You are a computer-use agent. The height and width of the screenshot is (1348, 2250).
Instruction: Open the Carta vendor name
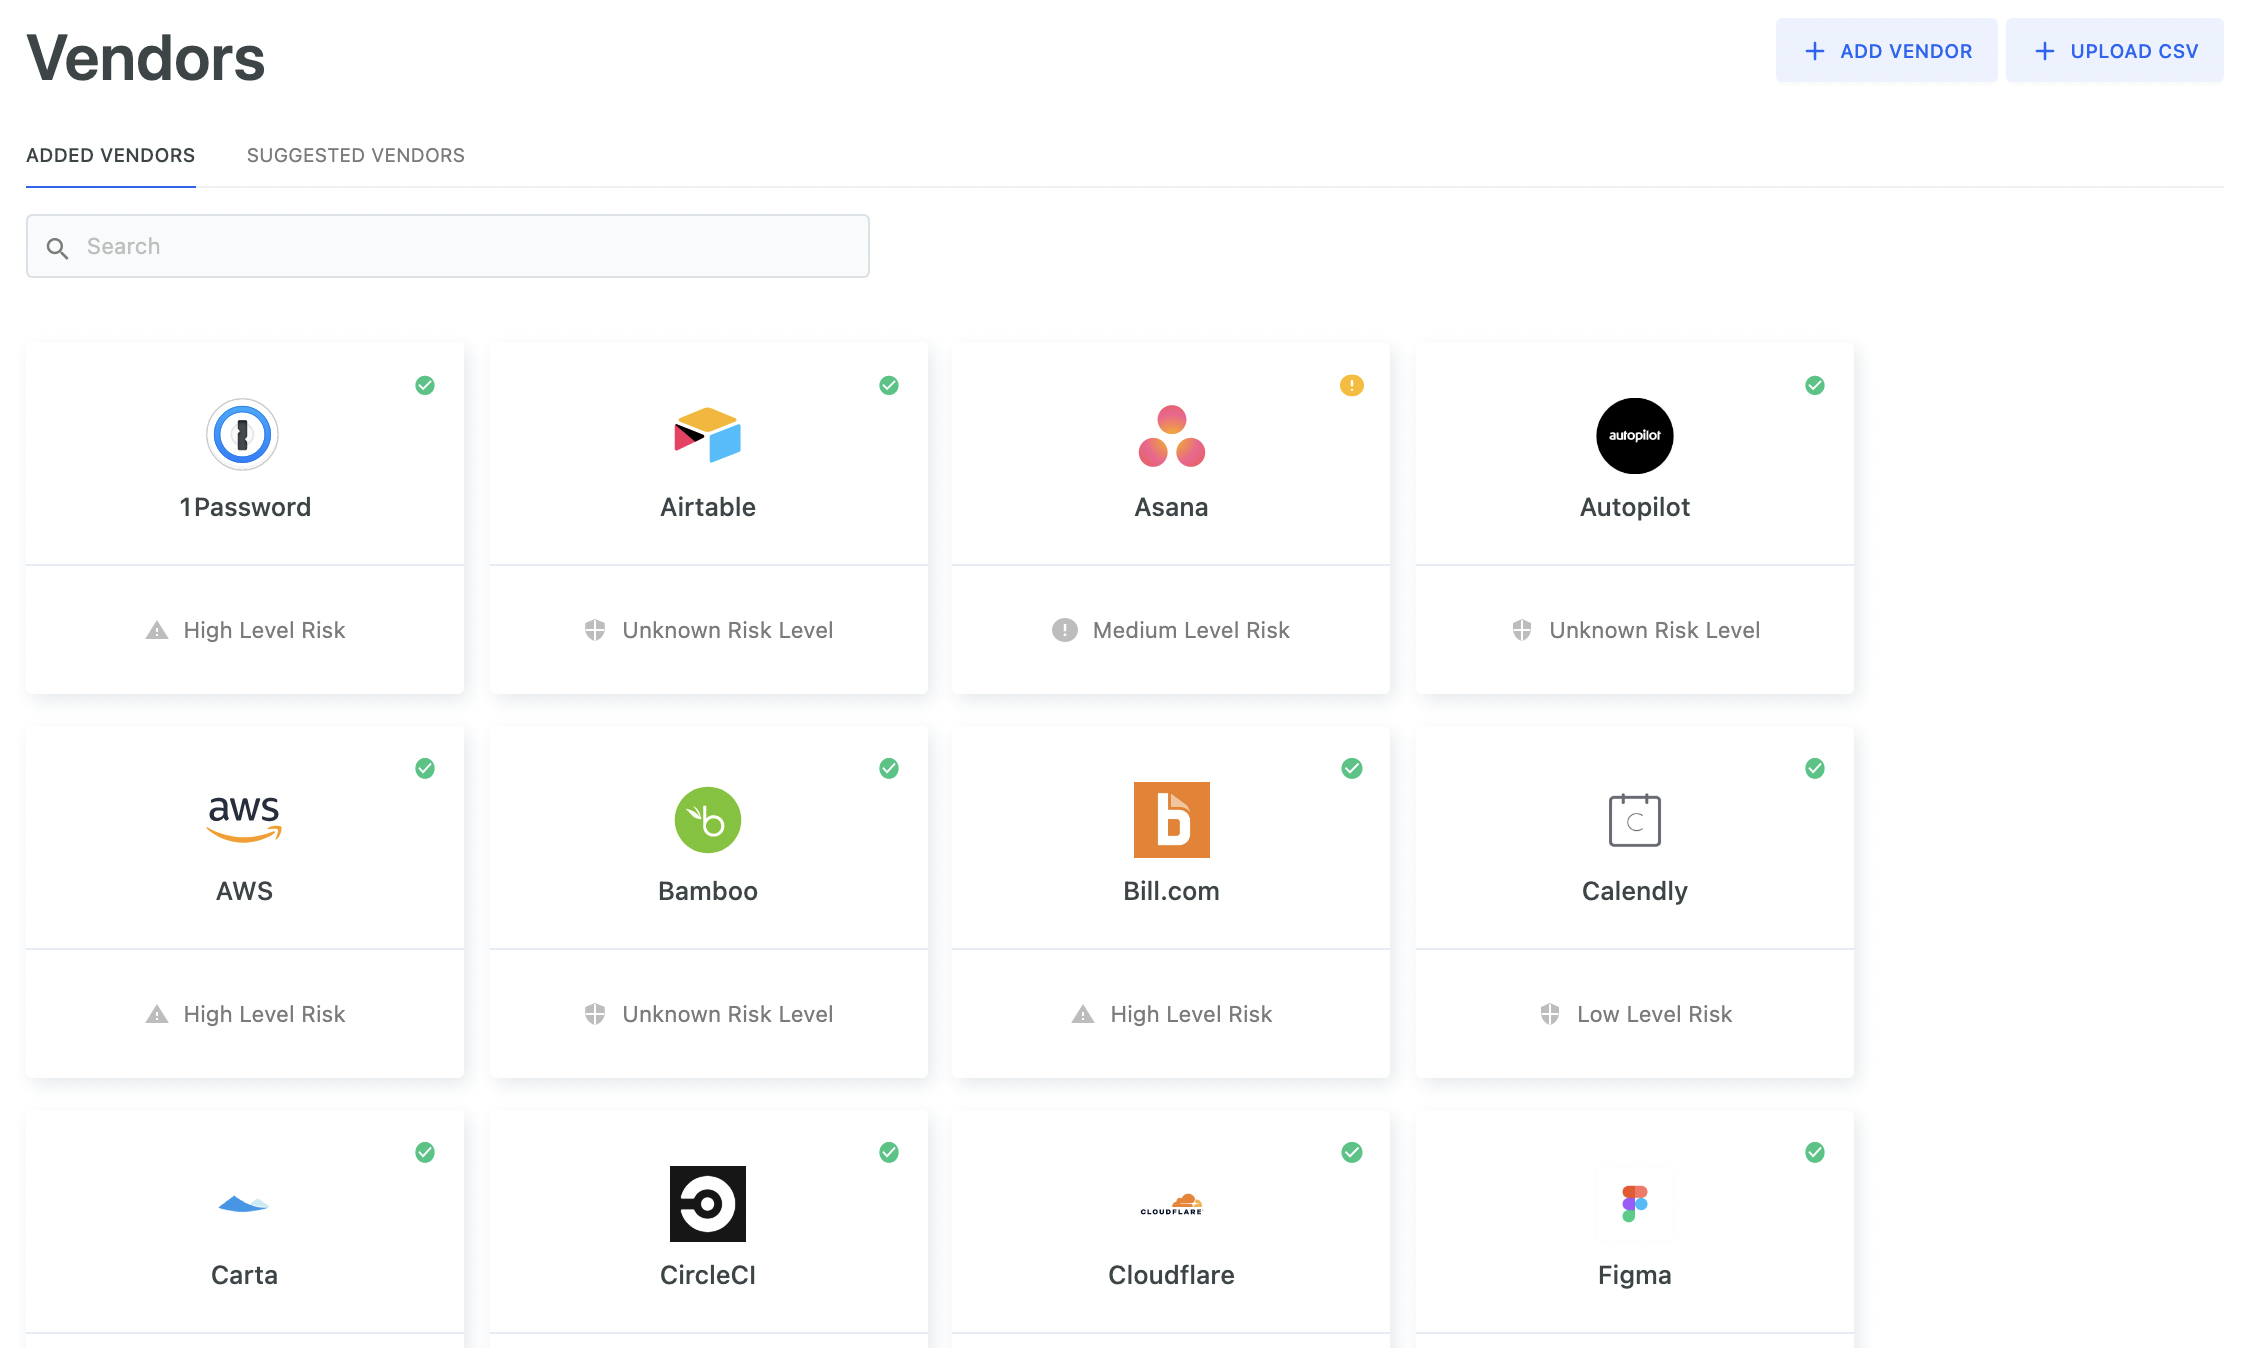point(244,1275)
